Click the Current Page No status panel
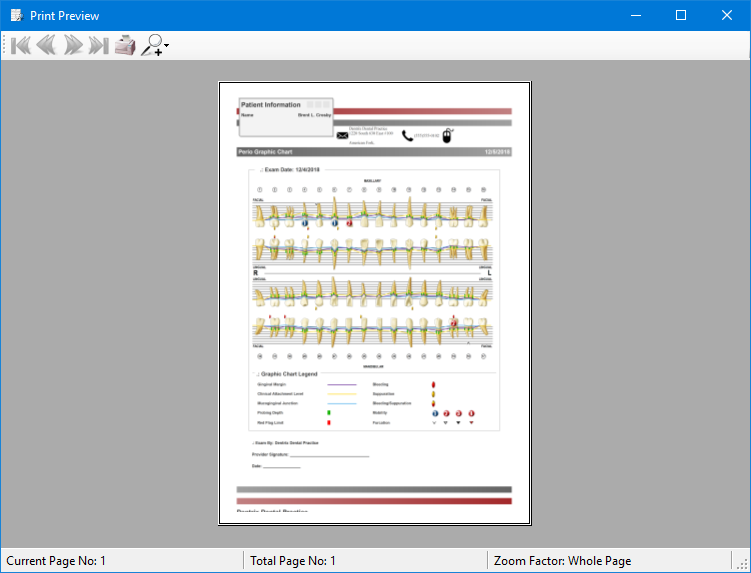The width and height of the screenshot is (751, 573). (x=120, y=561)
